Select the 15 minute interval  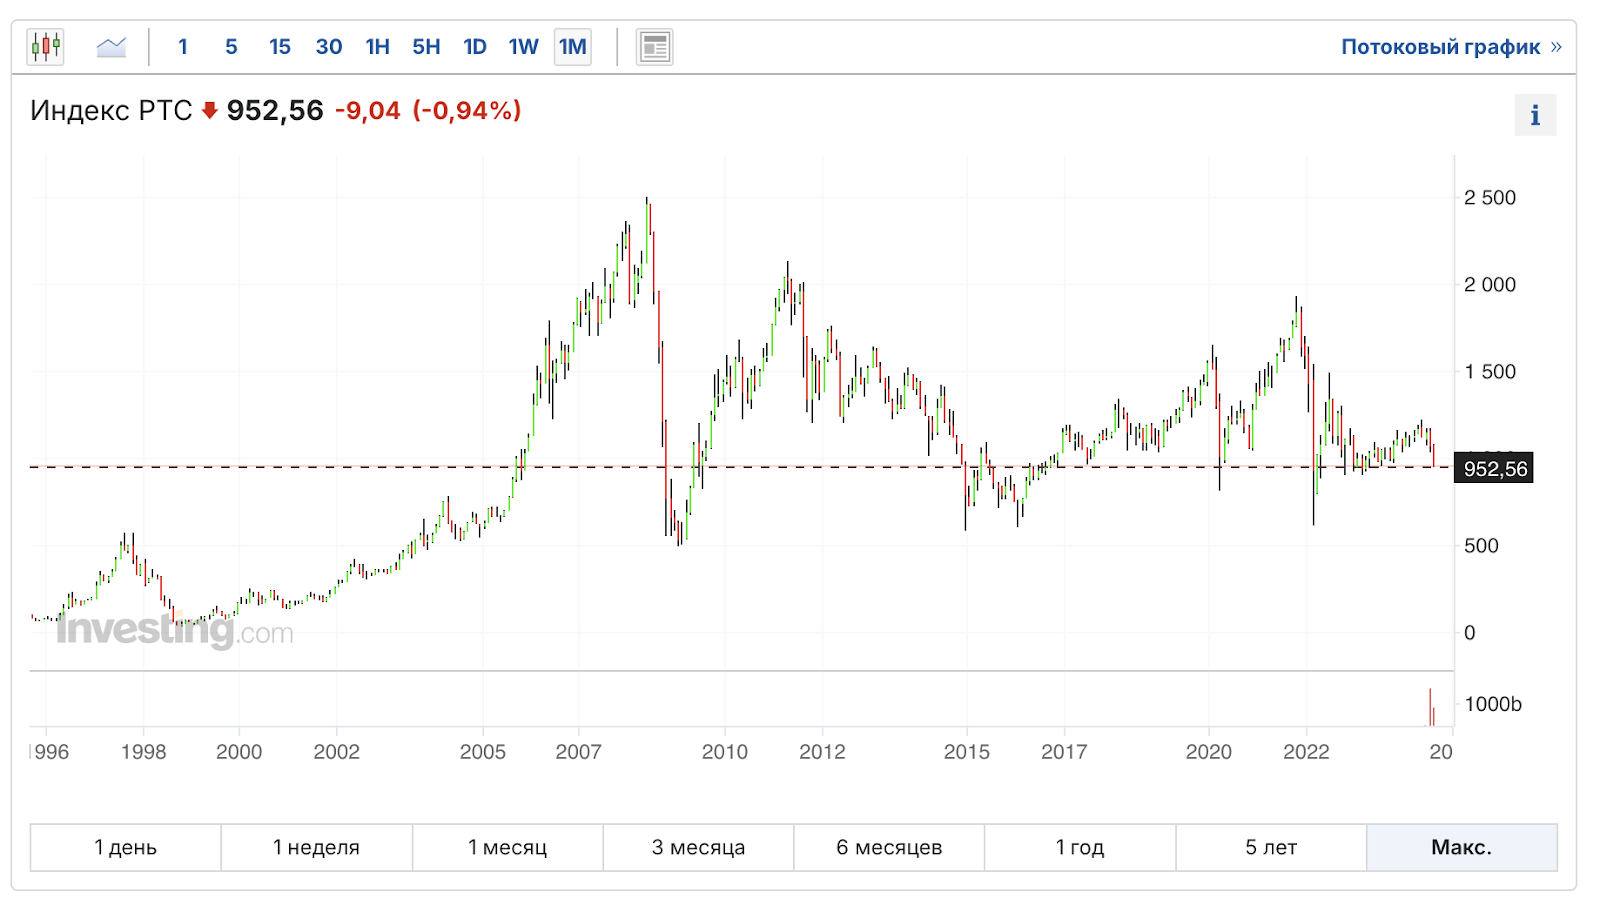pyautogui.click(x=280, y=47)
